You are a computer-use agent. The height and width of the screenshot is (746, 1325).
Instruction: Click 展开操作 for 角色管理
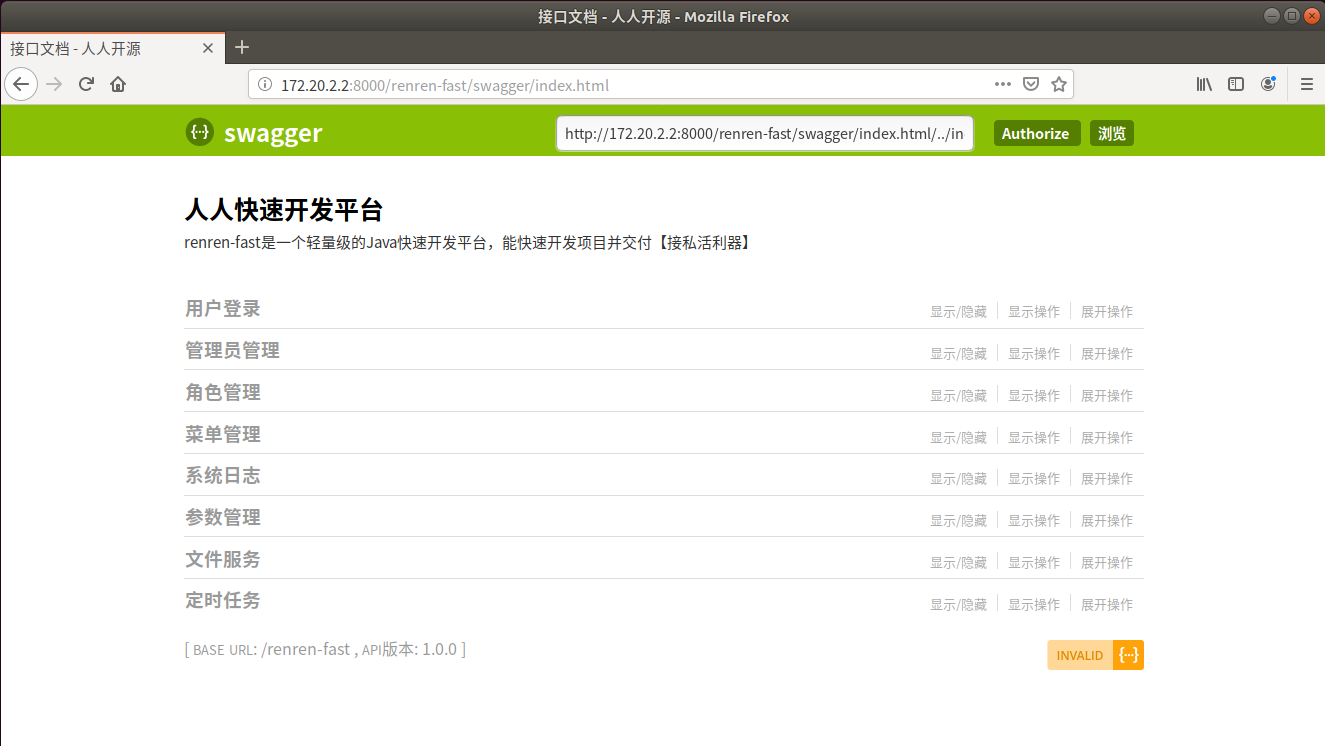[1107, 396]
